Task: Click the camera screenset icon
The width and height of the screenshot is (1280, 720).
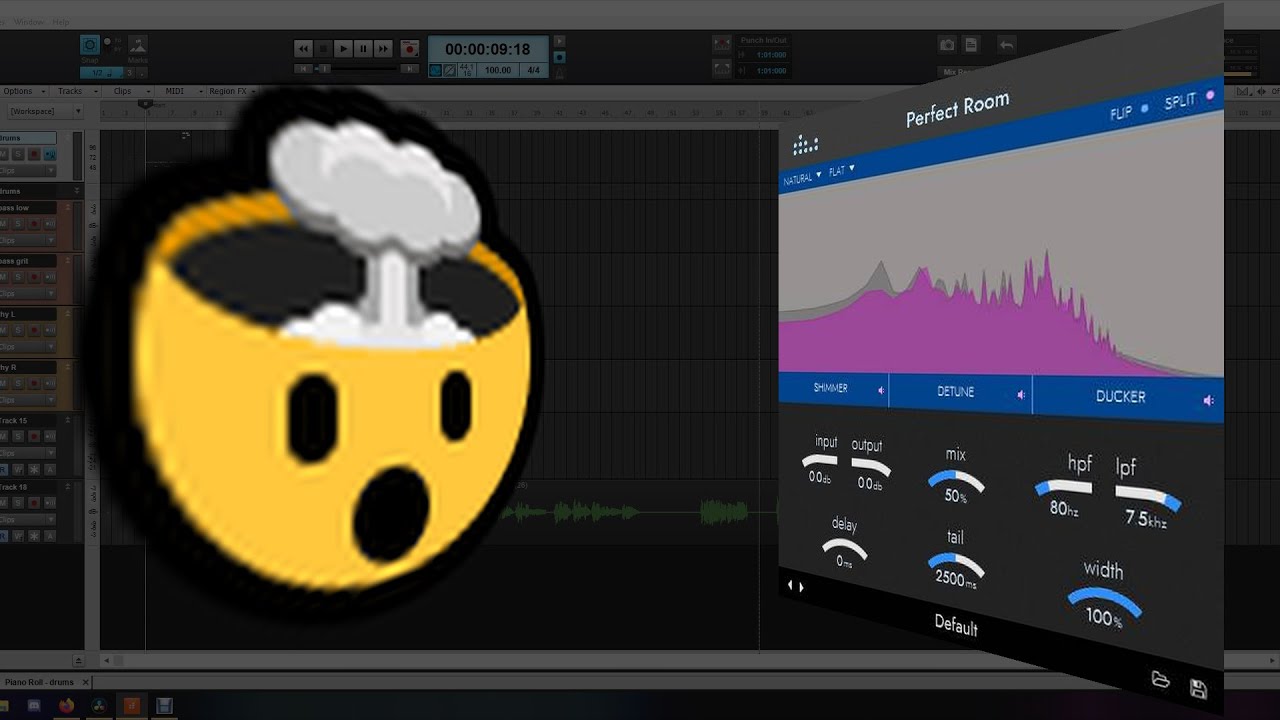Action: point(947,45)
